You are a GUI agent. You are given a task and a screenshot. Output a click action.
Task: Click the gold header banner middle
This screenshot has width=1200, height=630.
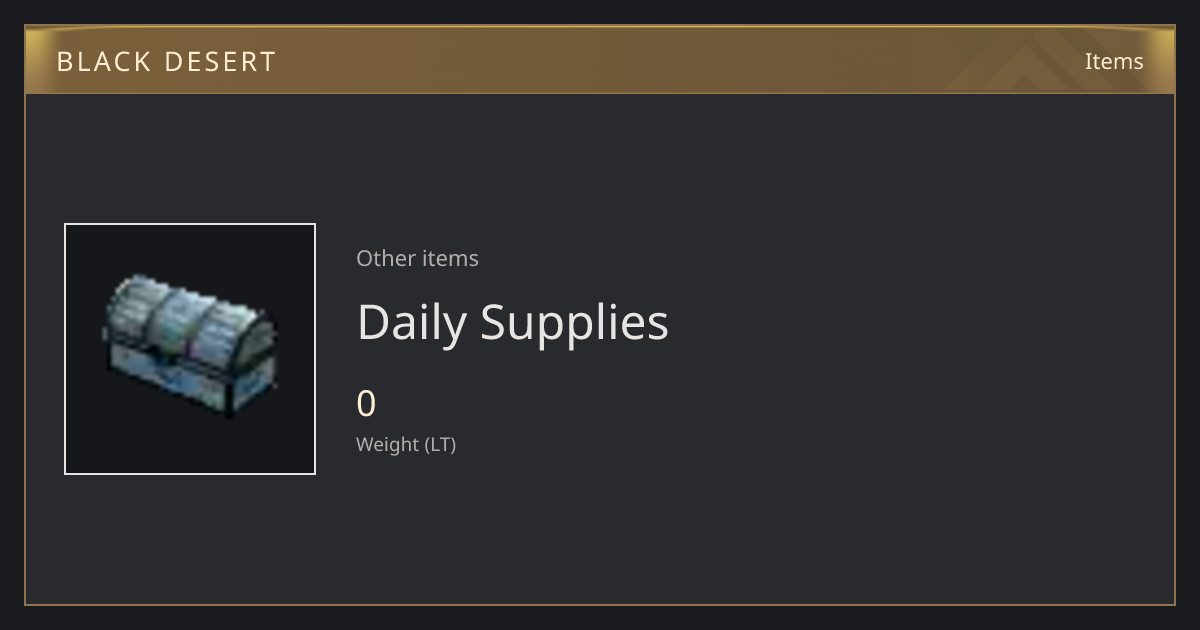(600, 61)
